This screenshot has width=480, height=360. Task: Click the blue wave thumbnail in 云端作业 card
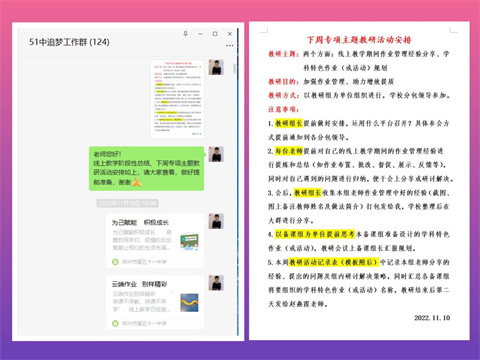point(189,303)
